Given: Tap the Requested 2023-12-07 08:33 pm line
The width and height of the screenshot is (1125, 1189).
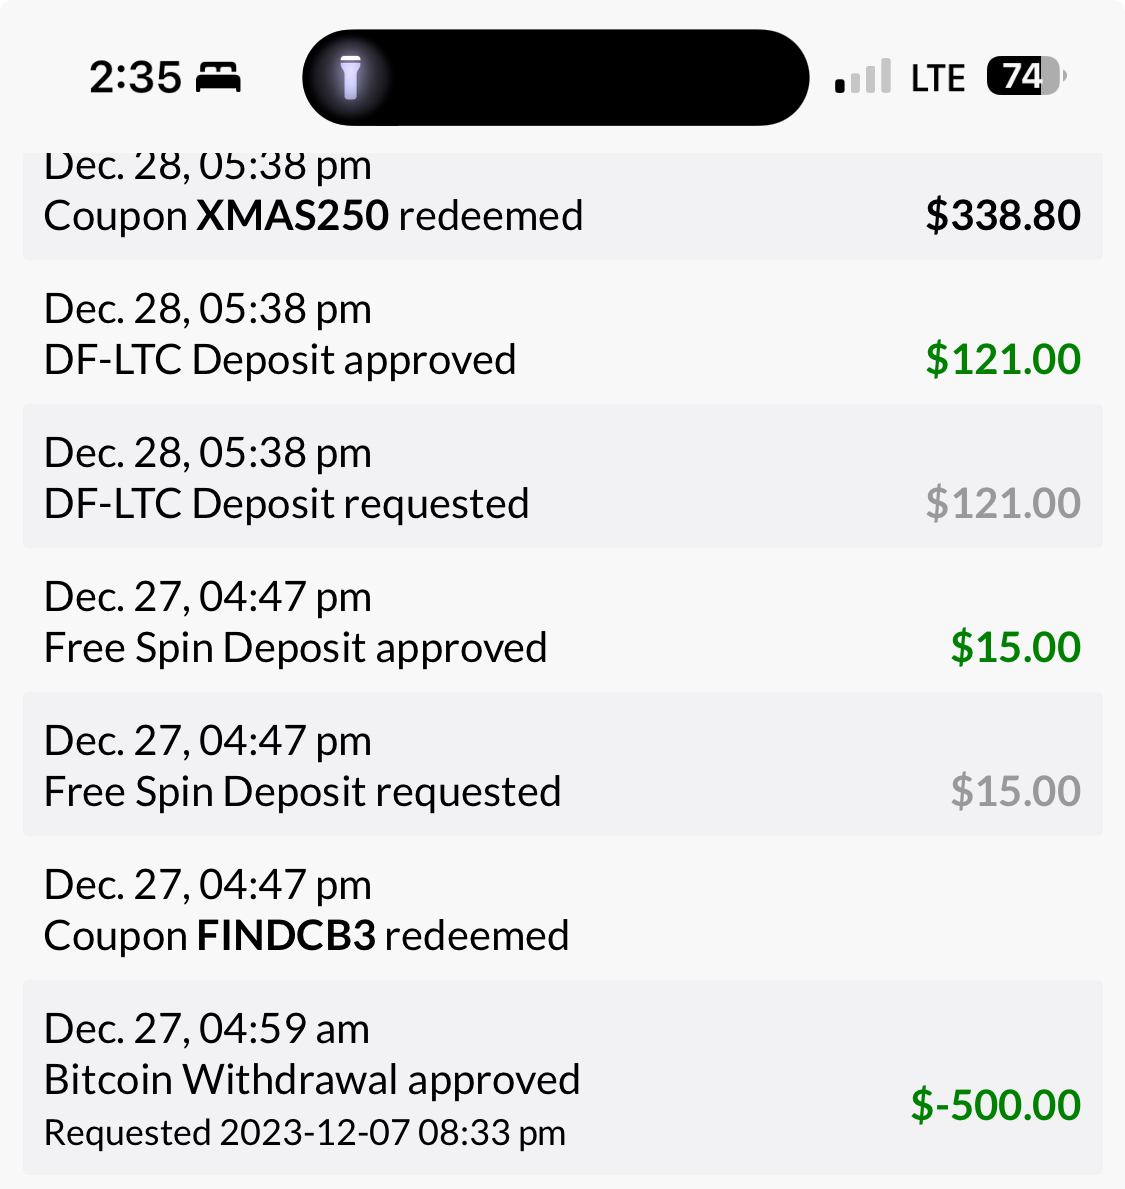Looking at the screenshot, I should click(305, 1133).
